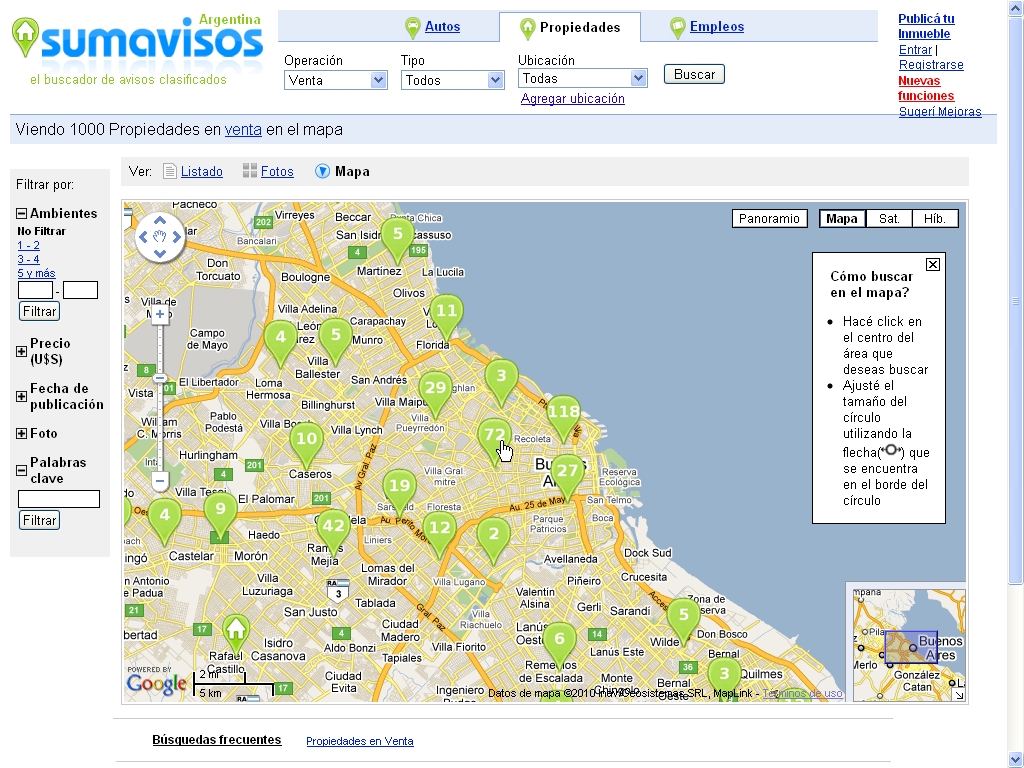Focus the Palabras clave text field

[x=59, y=500]
